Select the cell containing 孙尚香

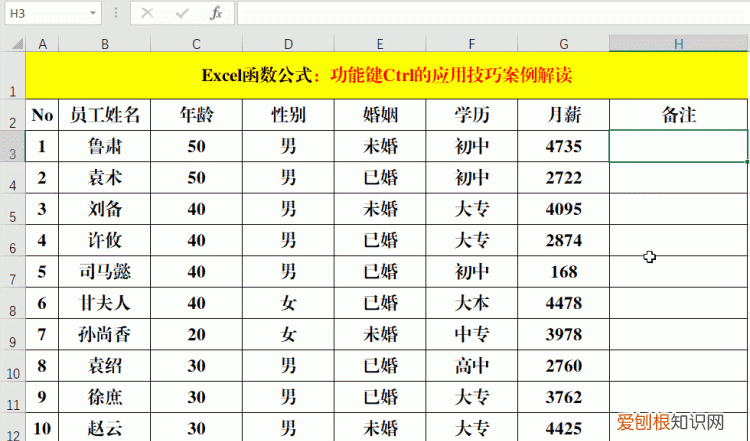(x=105, y=334)
